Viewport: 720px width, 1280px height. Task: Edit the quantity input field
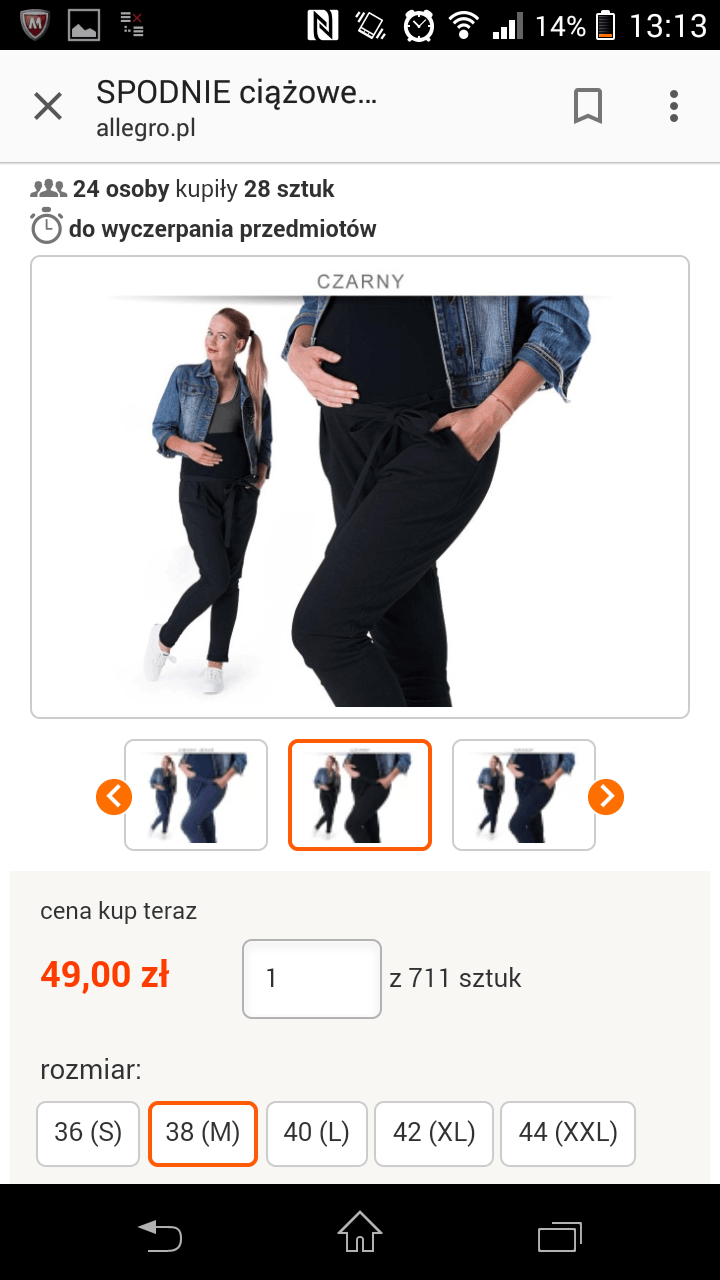point(312,978)
